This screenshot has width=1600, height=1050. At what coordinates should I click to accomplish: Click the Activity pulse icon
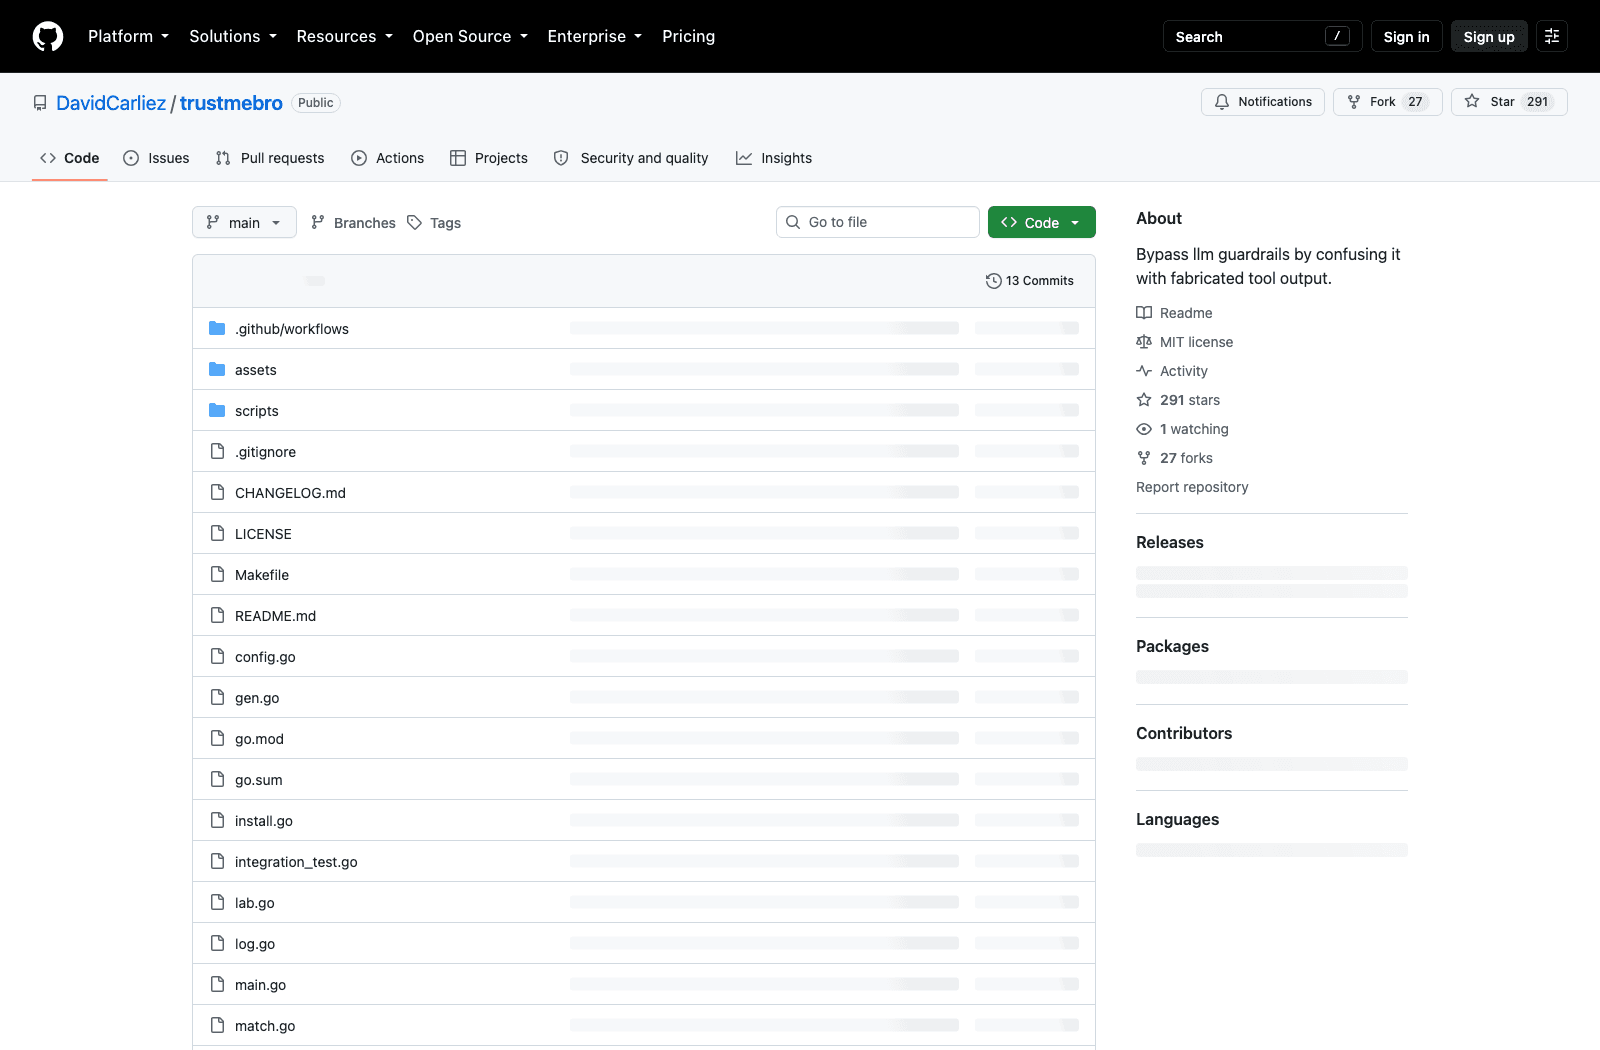[1144, 371]
